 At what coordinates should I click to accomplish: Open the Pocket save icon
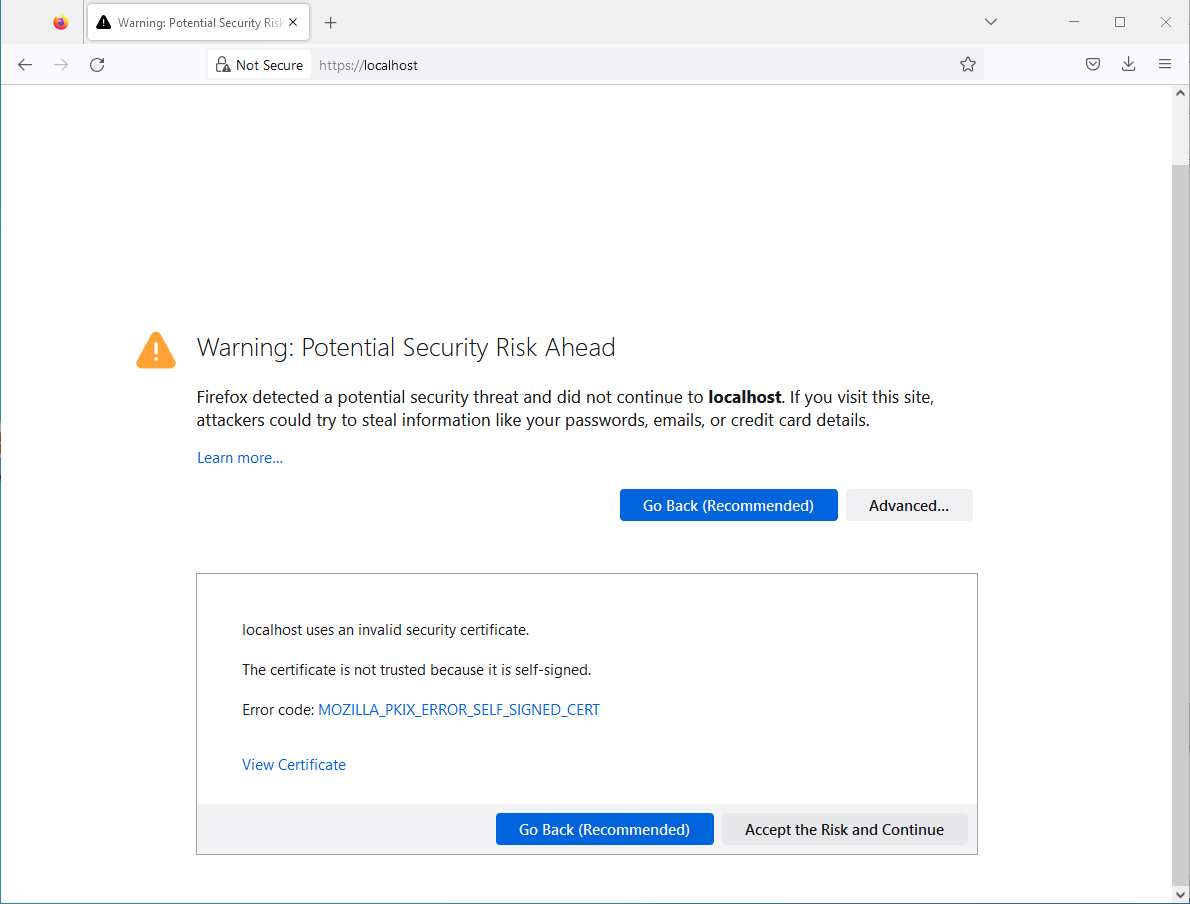click(1092, 64)
